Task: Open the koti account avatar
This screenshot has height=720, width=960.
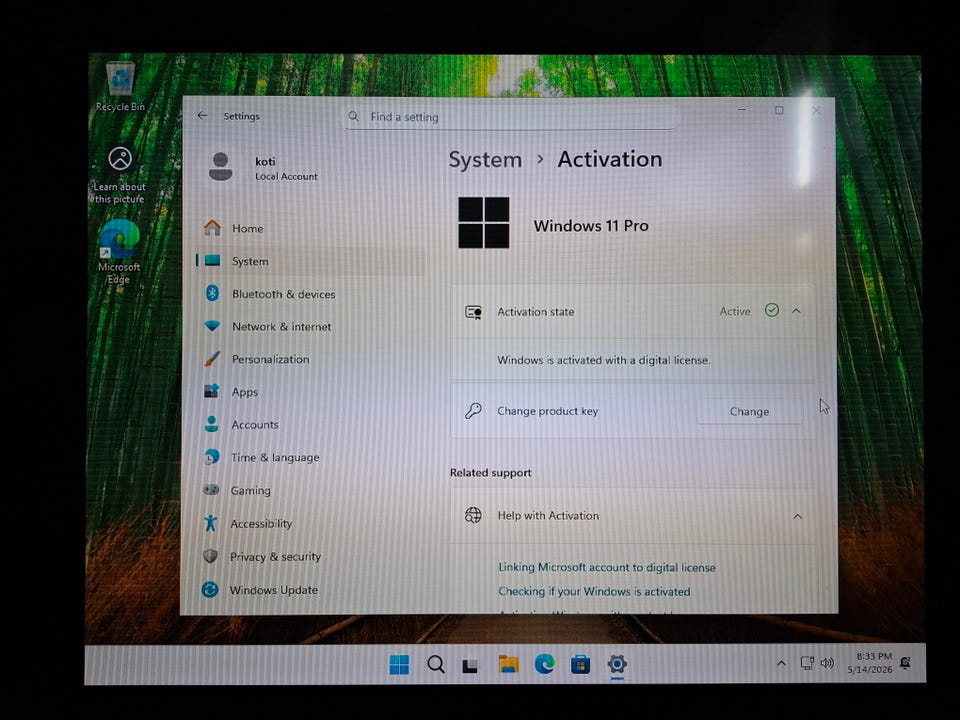Action: pyautogui.click(x=220, y=167)
